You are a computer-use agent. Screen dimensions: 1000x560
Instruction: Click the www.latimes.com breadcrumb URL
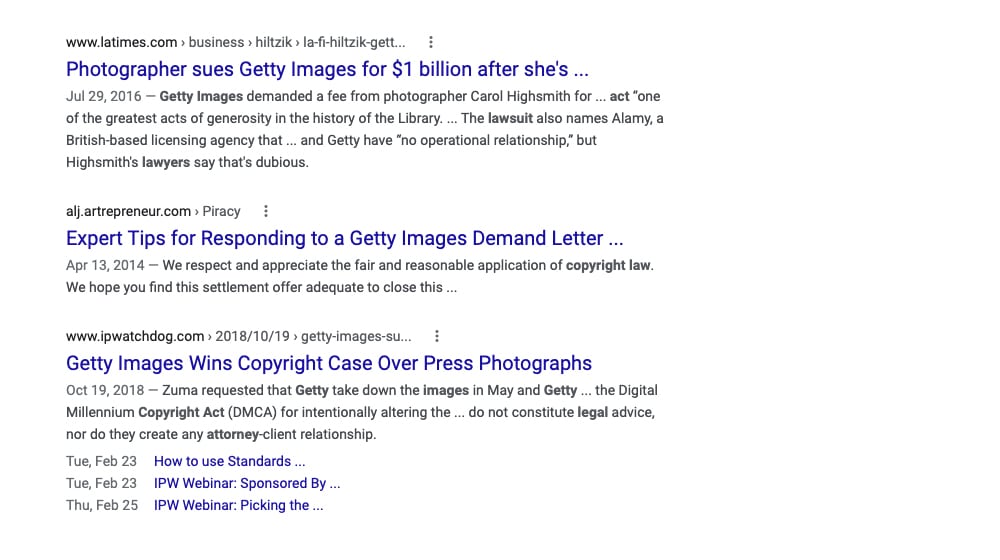pyautogui.click(x=235, y=42)
